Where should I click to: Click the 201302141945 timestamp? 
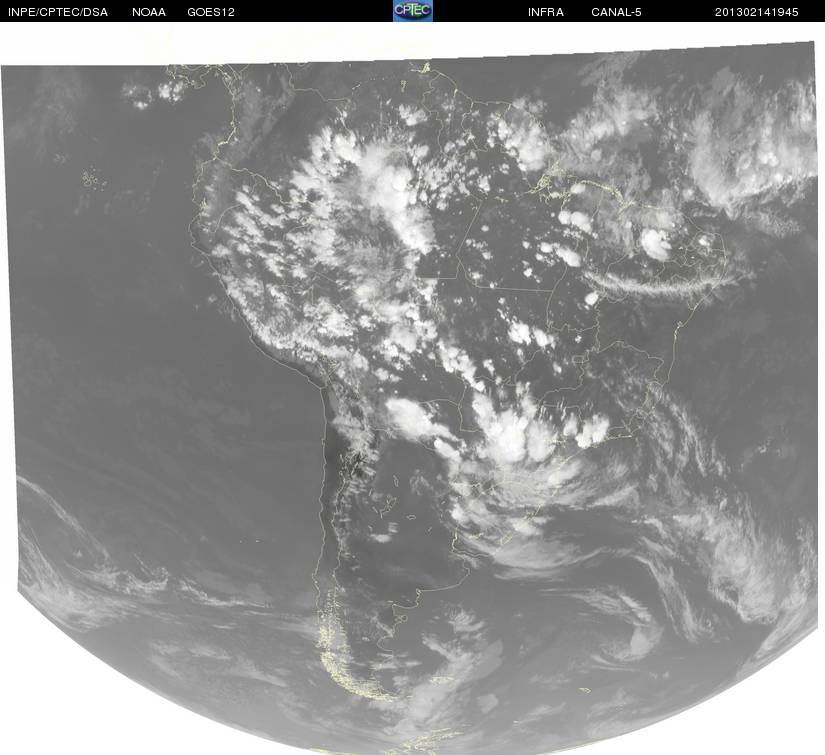point(757,12)
